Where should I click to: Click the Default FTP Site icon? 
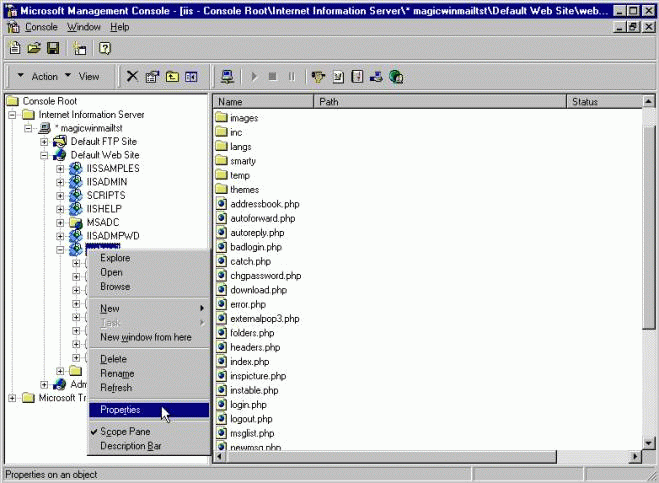(x=60, y=142)
